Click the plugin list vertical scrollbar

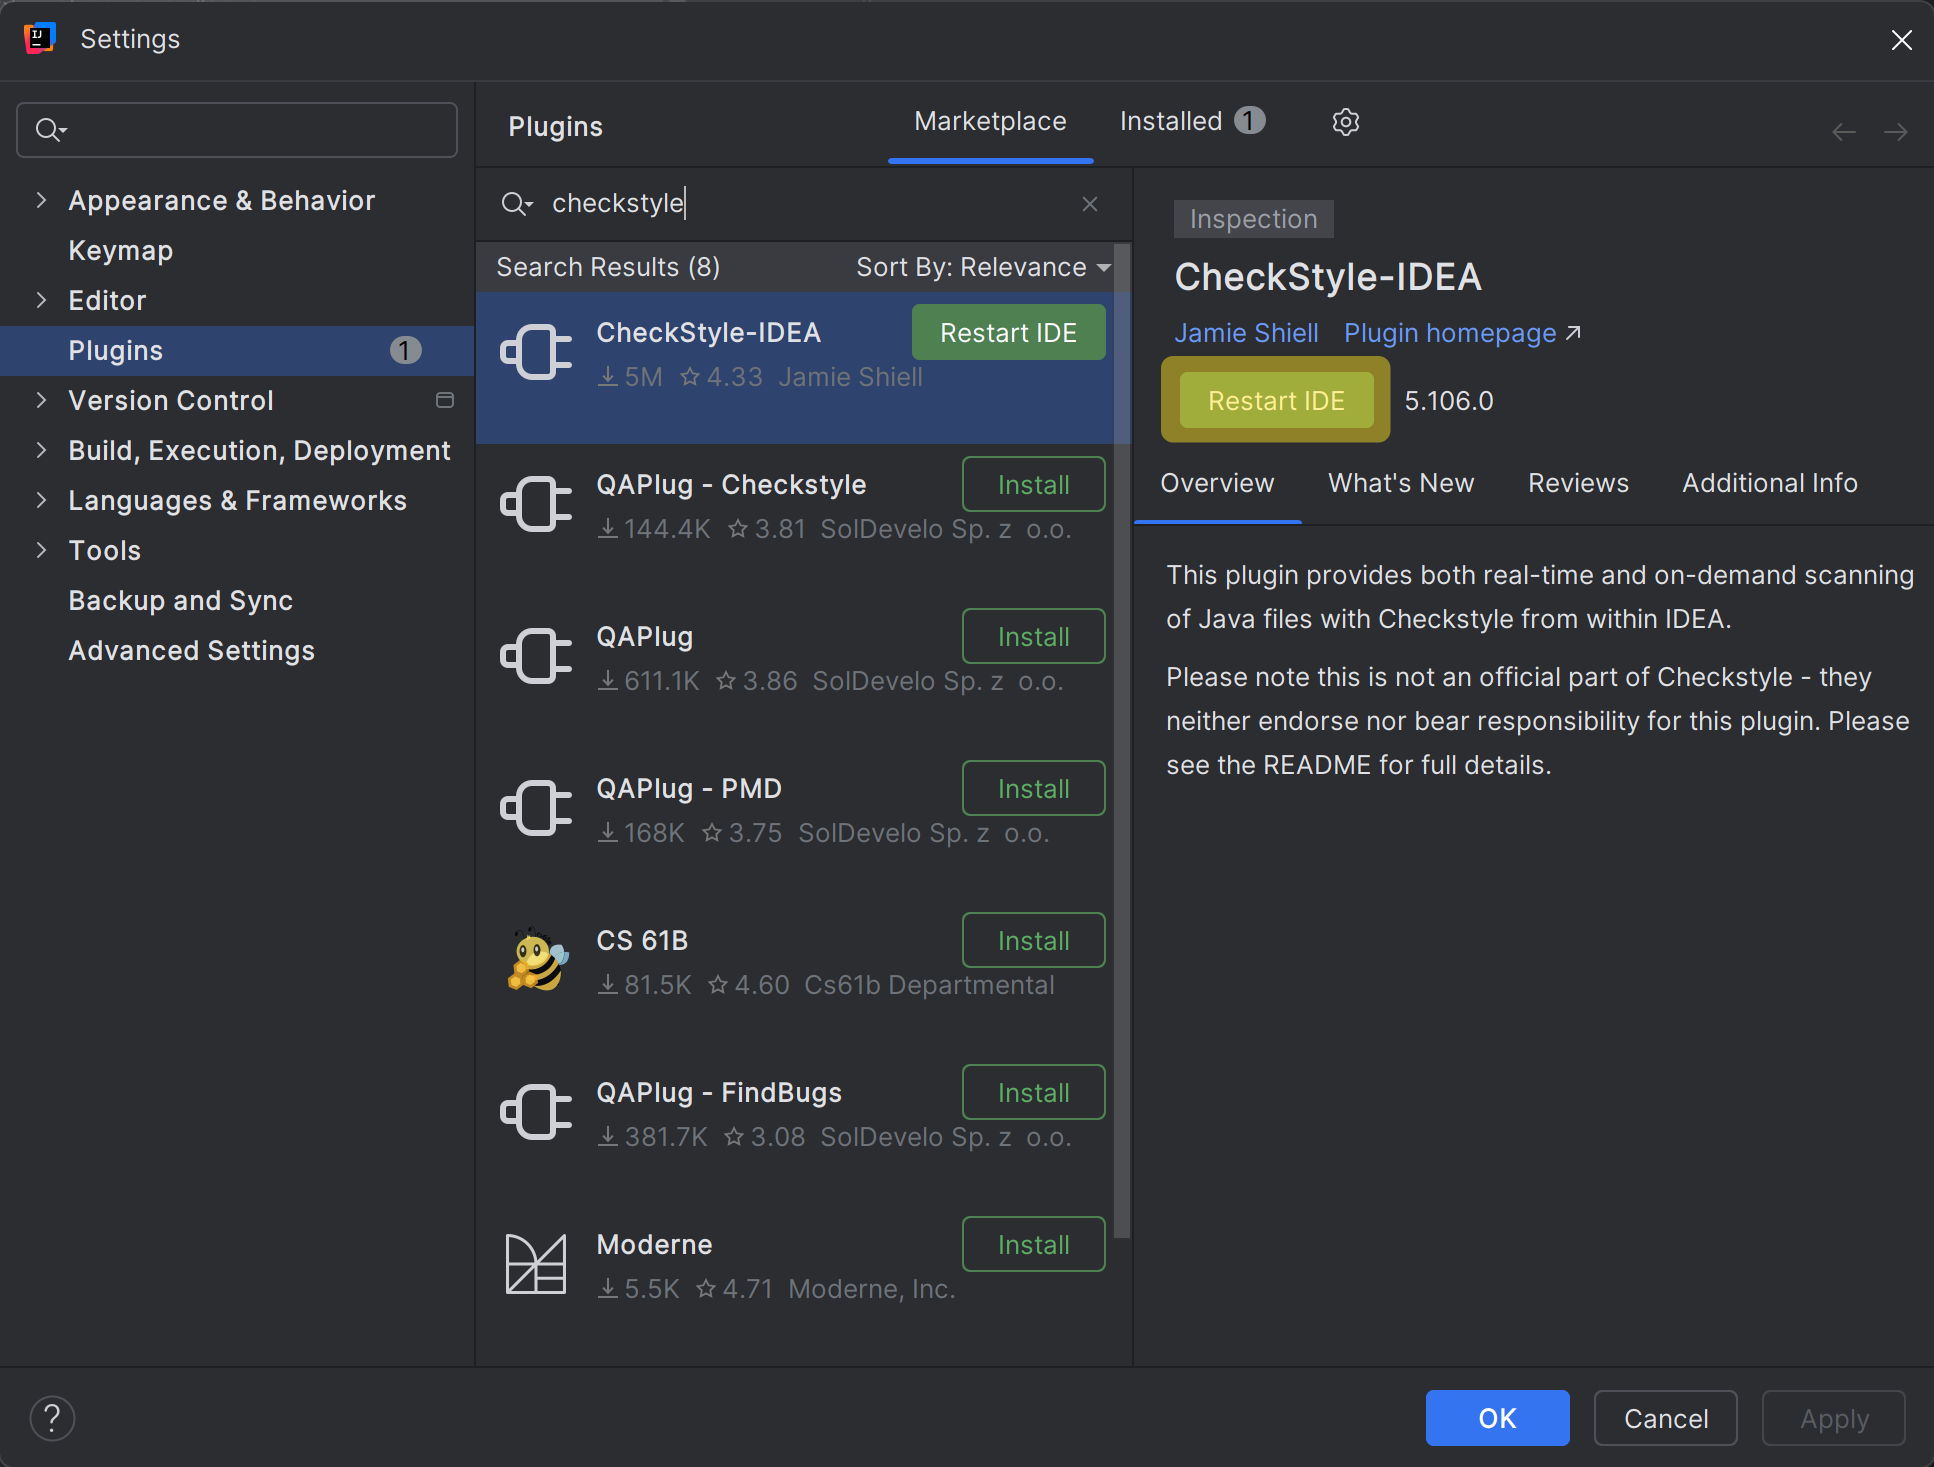click(1122, 740)
